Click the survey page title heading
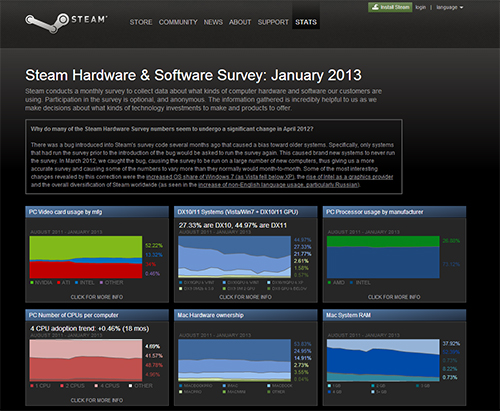Screen dimensions: 500x411 193,75
